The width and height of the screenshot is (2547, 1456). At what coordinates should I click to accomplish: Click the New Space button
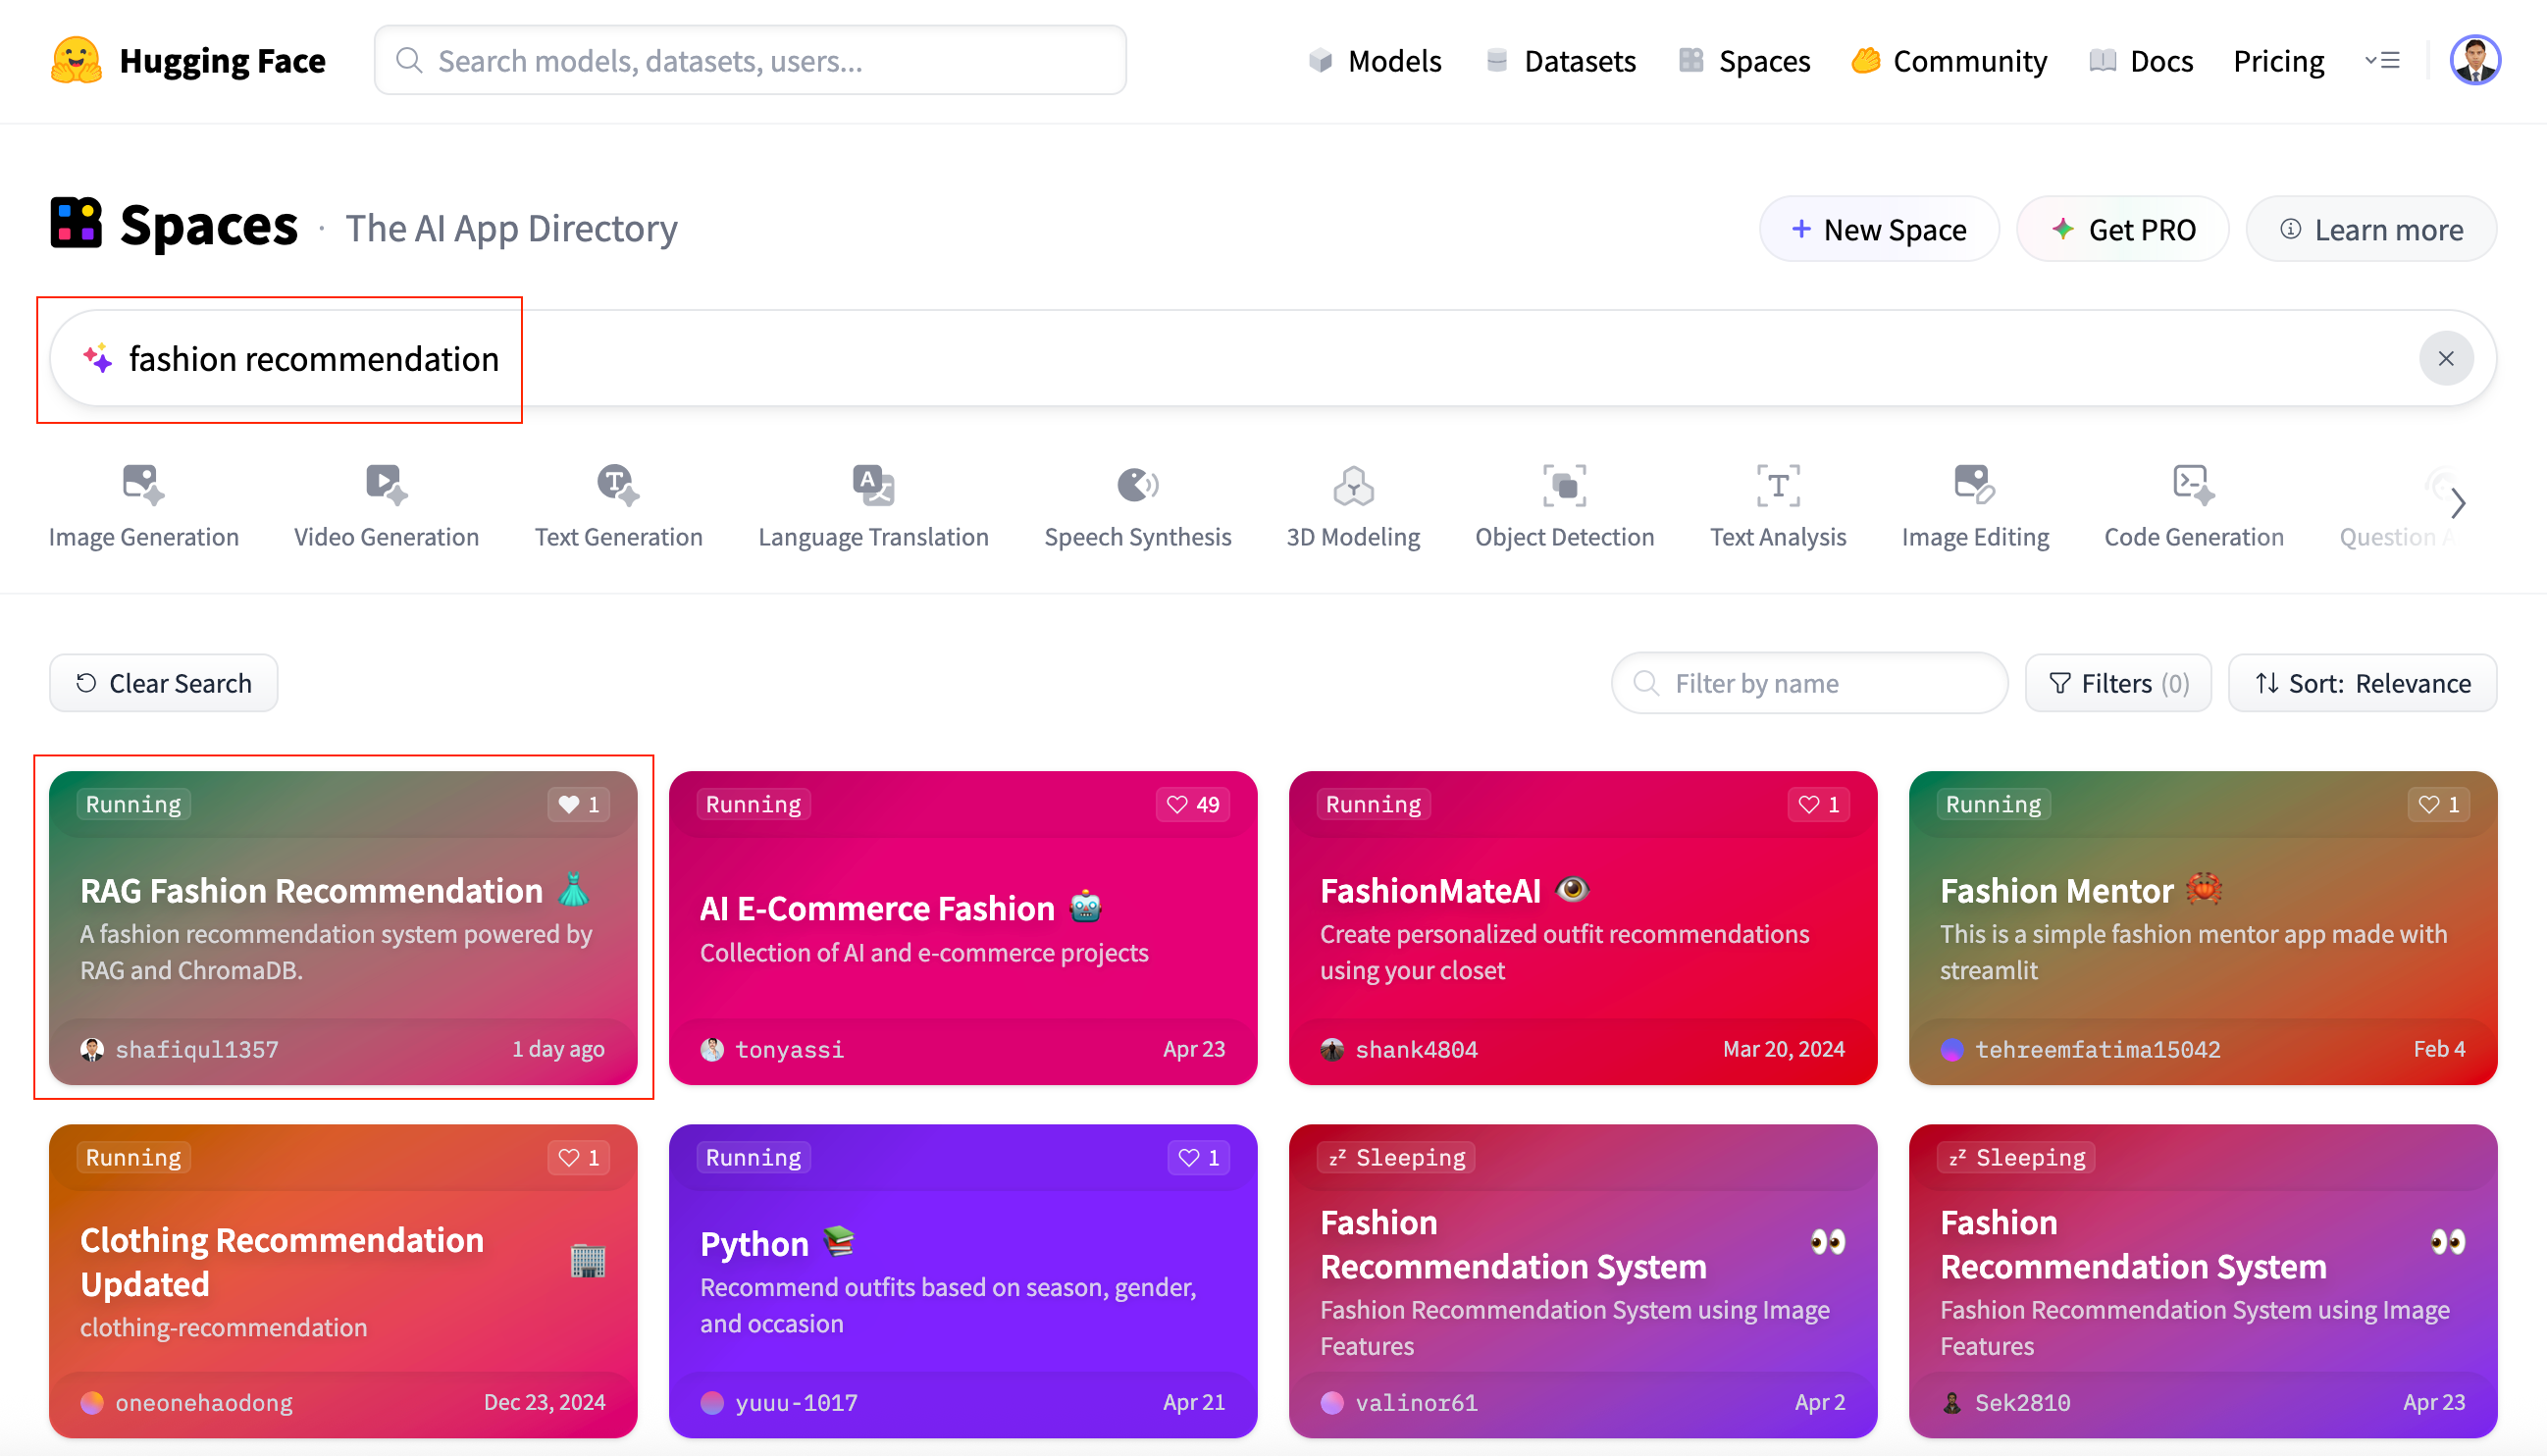1879,230
